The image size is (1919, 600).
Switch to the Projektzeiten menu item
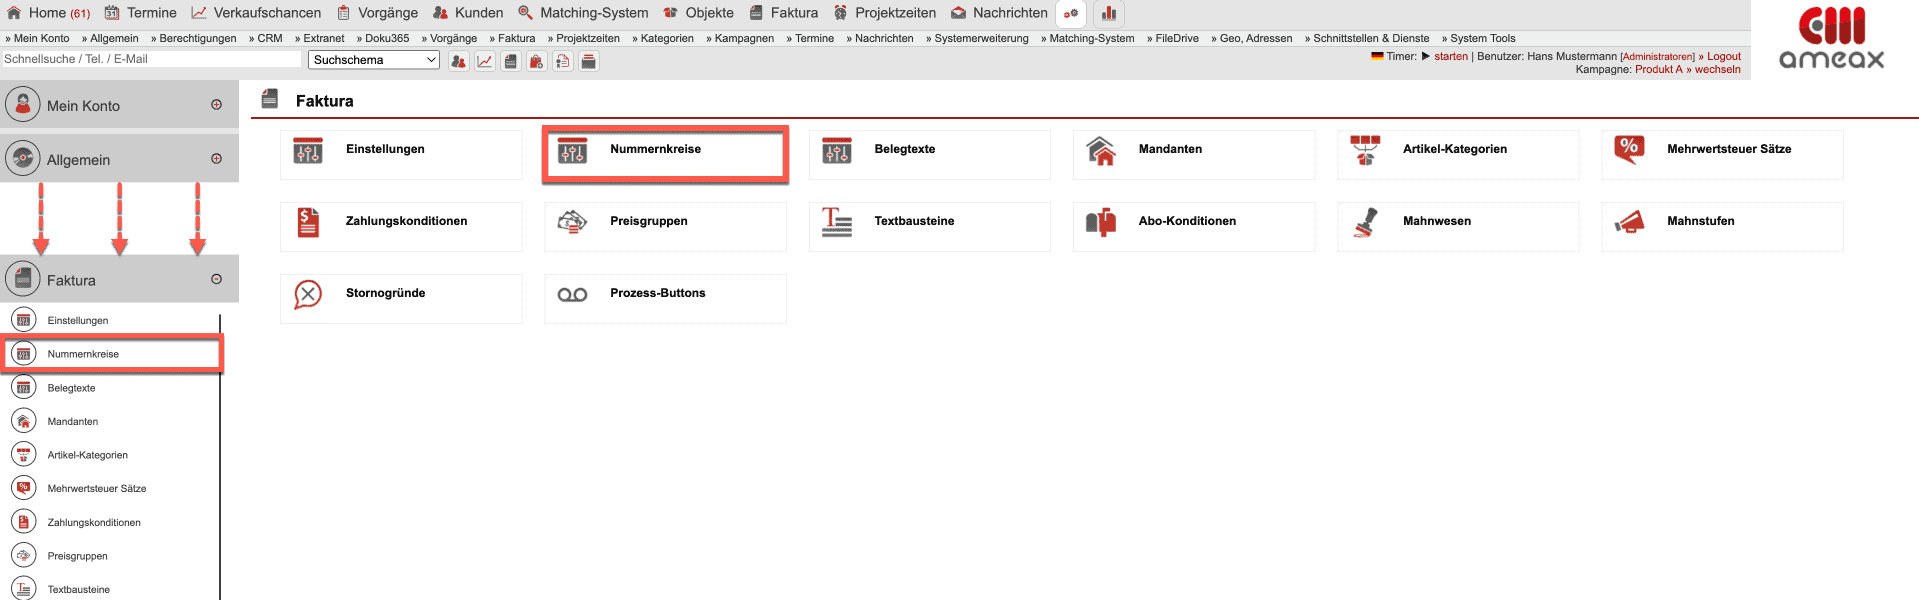[x=885, y=13]
